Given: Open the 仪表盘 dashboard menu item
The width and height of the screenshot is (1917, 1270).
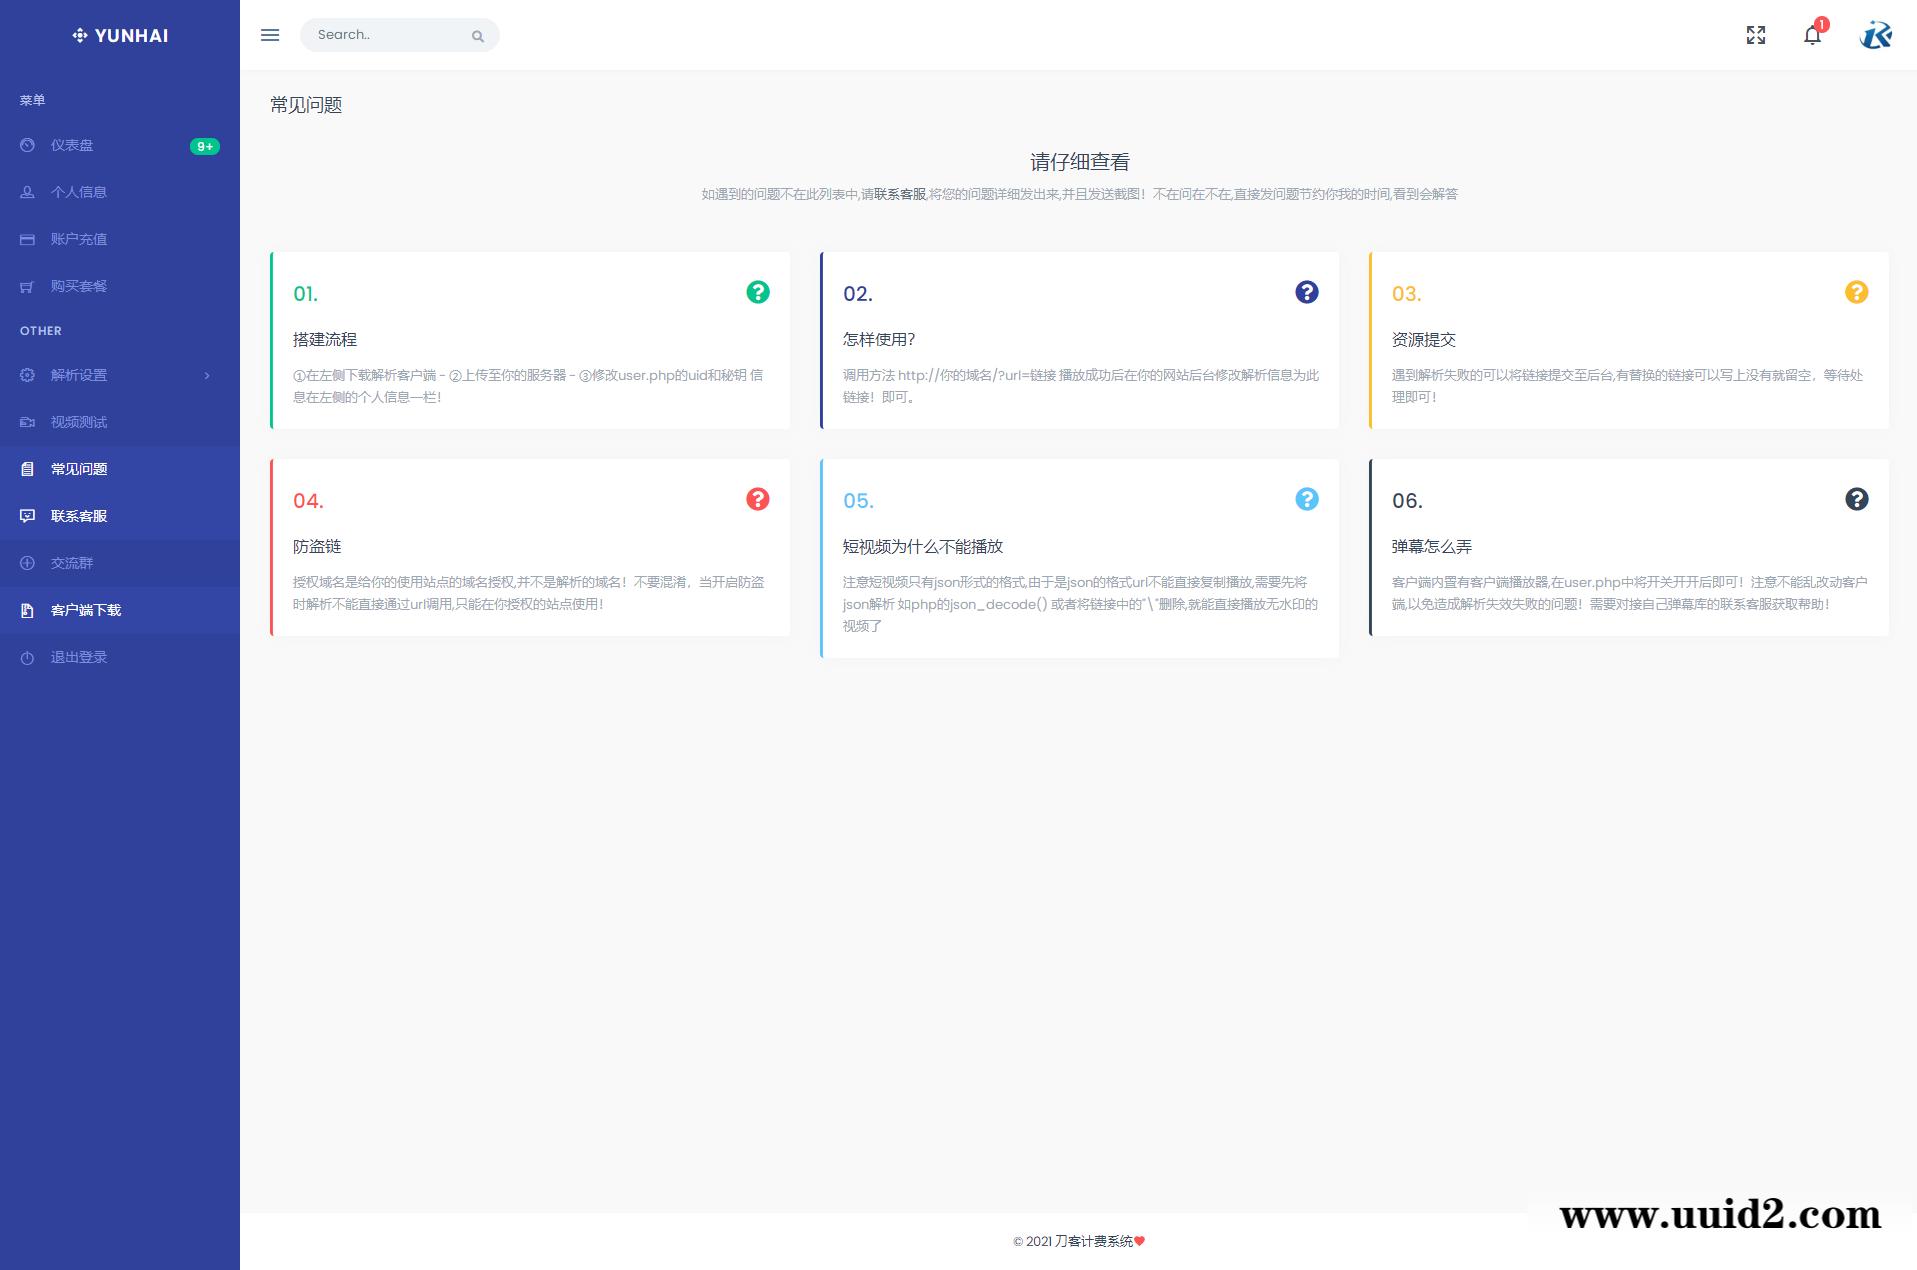Looking at the screenshot, I should tap(72, 145).
